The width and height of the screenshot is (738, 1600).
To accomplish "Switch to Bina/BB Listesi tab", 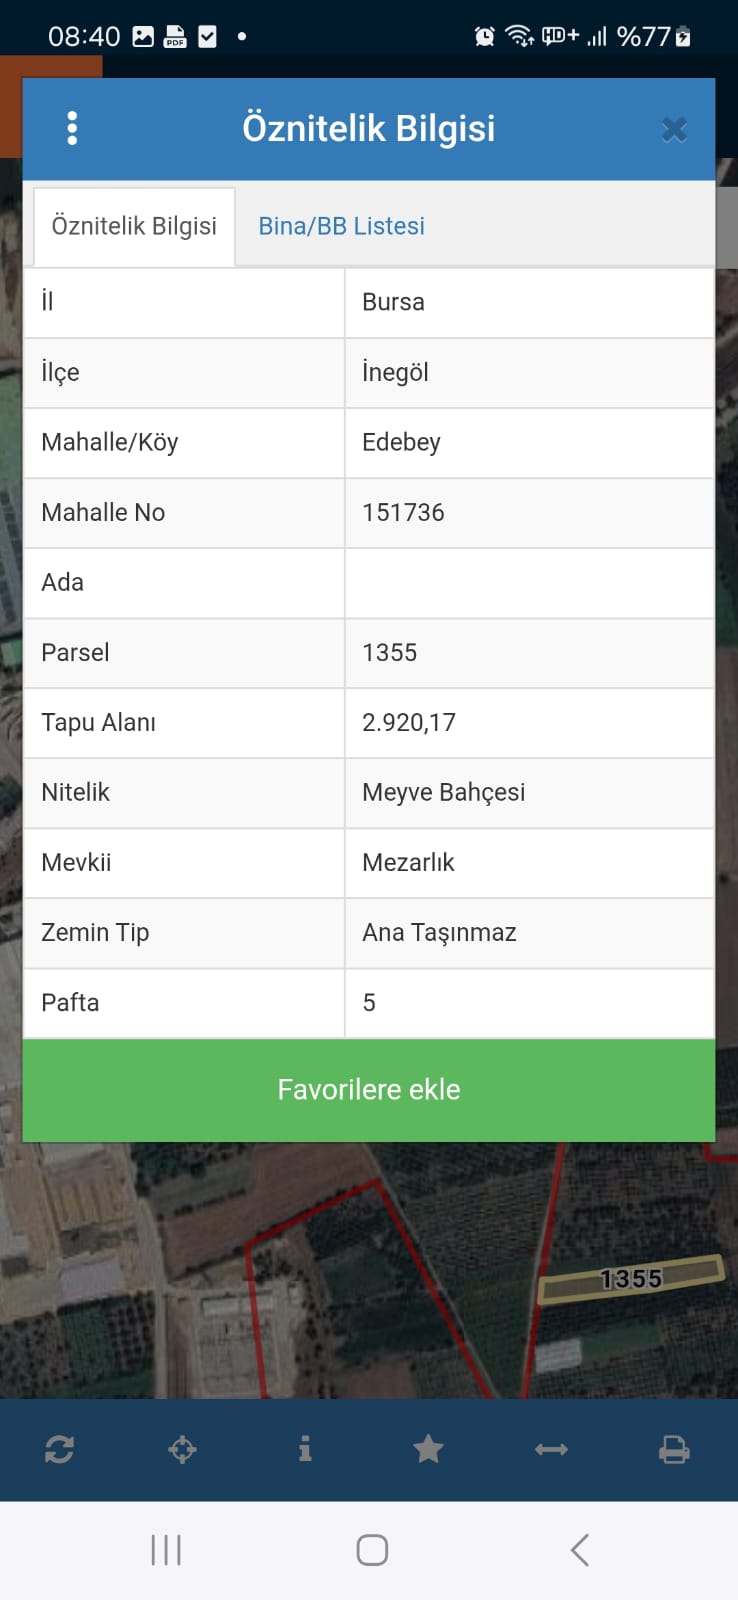I will (x=342, y=226).
